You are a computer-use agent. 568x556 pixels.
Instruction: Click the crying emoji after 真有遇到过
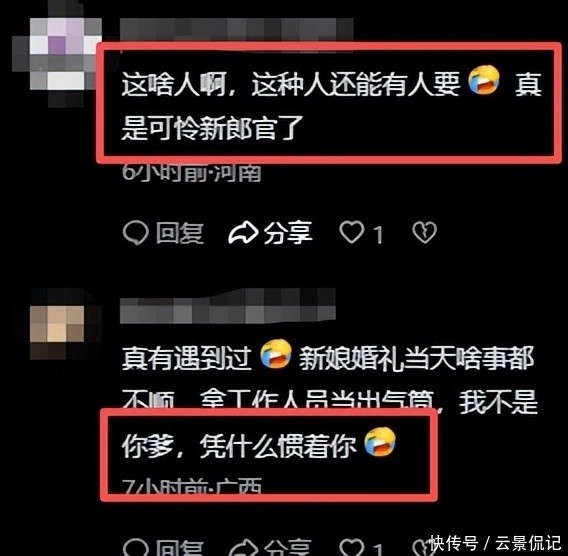coord(276,354)
